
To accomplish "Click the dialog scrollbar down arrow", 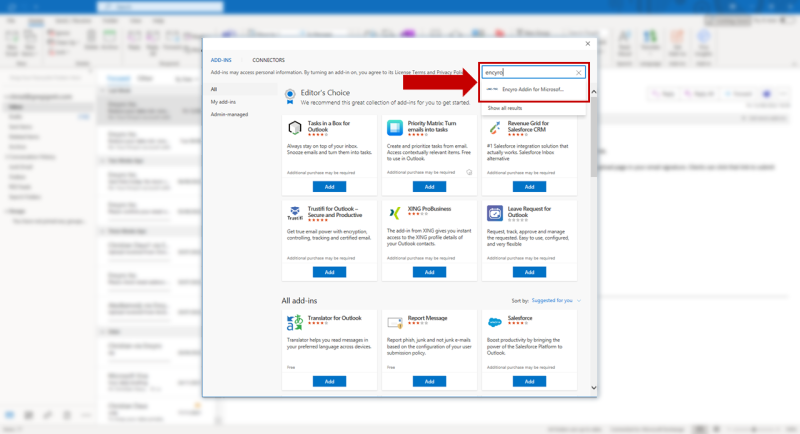I will click(x=593, y=388).
